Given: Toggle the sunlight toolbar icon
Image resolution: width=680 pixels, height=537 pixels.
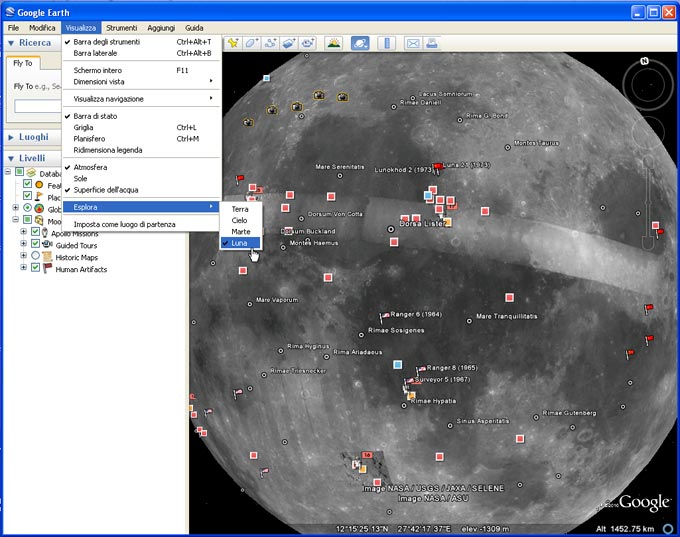Looking at the screenshot, I should pyautogui.click(x=334, y=43).
